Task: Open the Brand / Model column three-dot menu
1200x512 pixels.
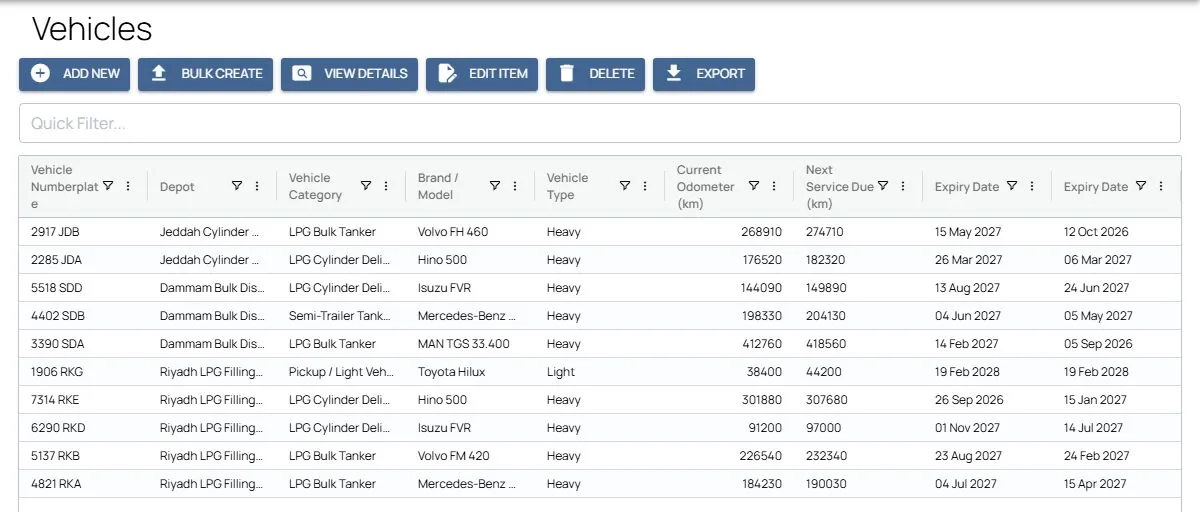Action: pos(515,186)
